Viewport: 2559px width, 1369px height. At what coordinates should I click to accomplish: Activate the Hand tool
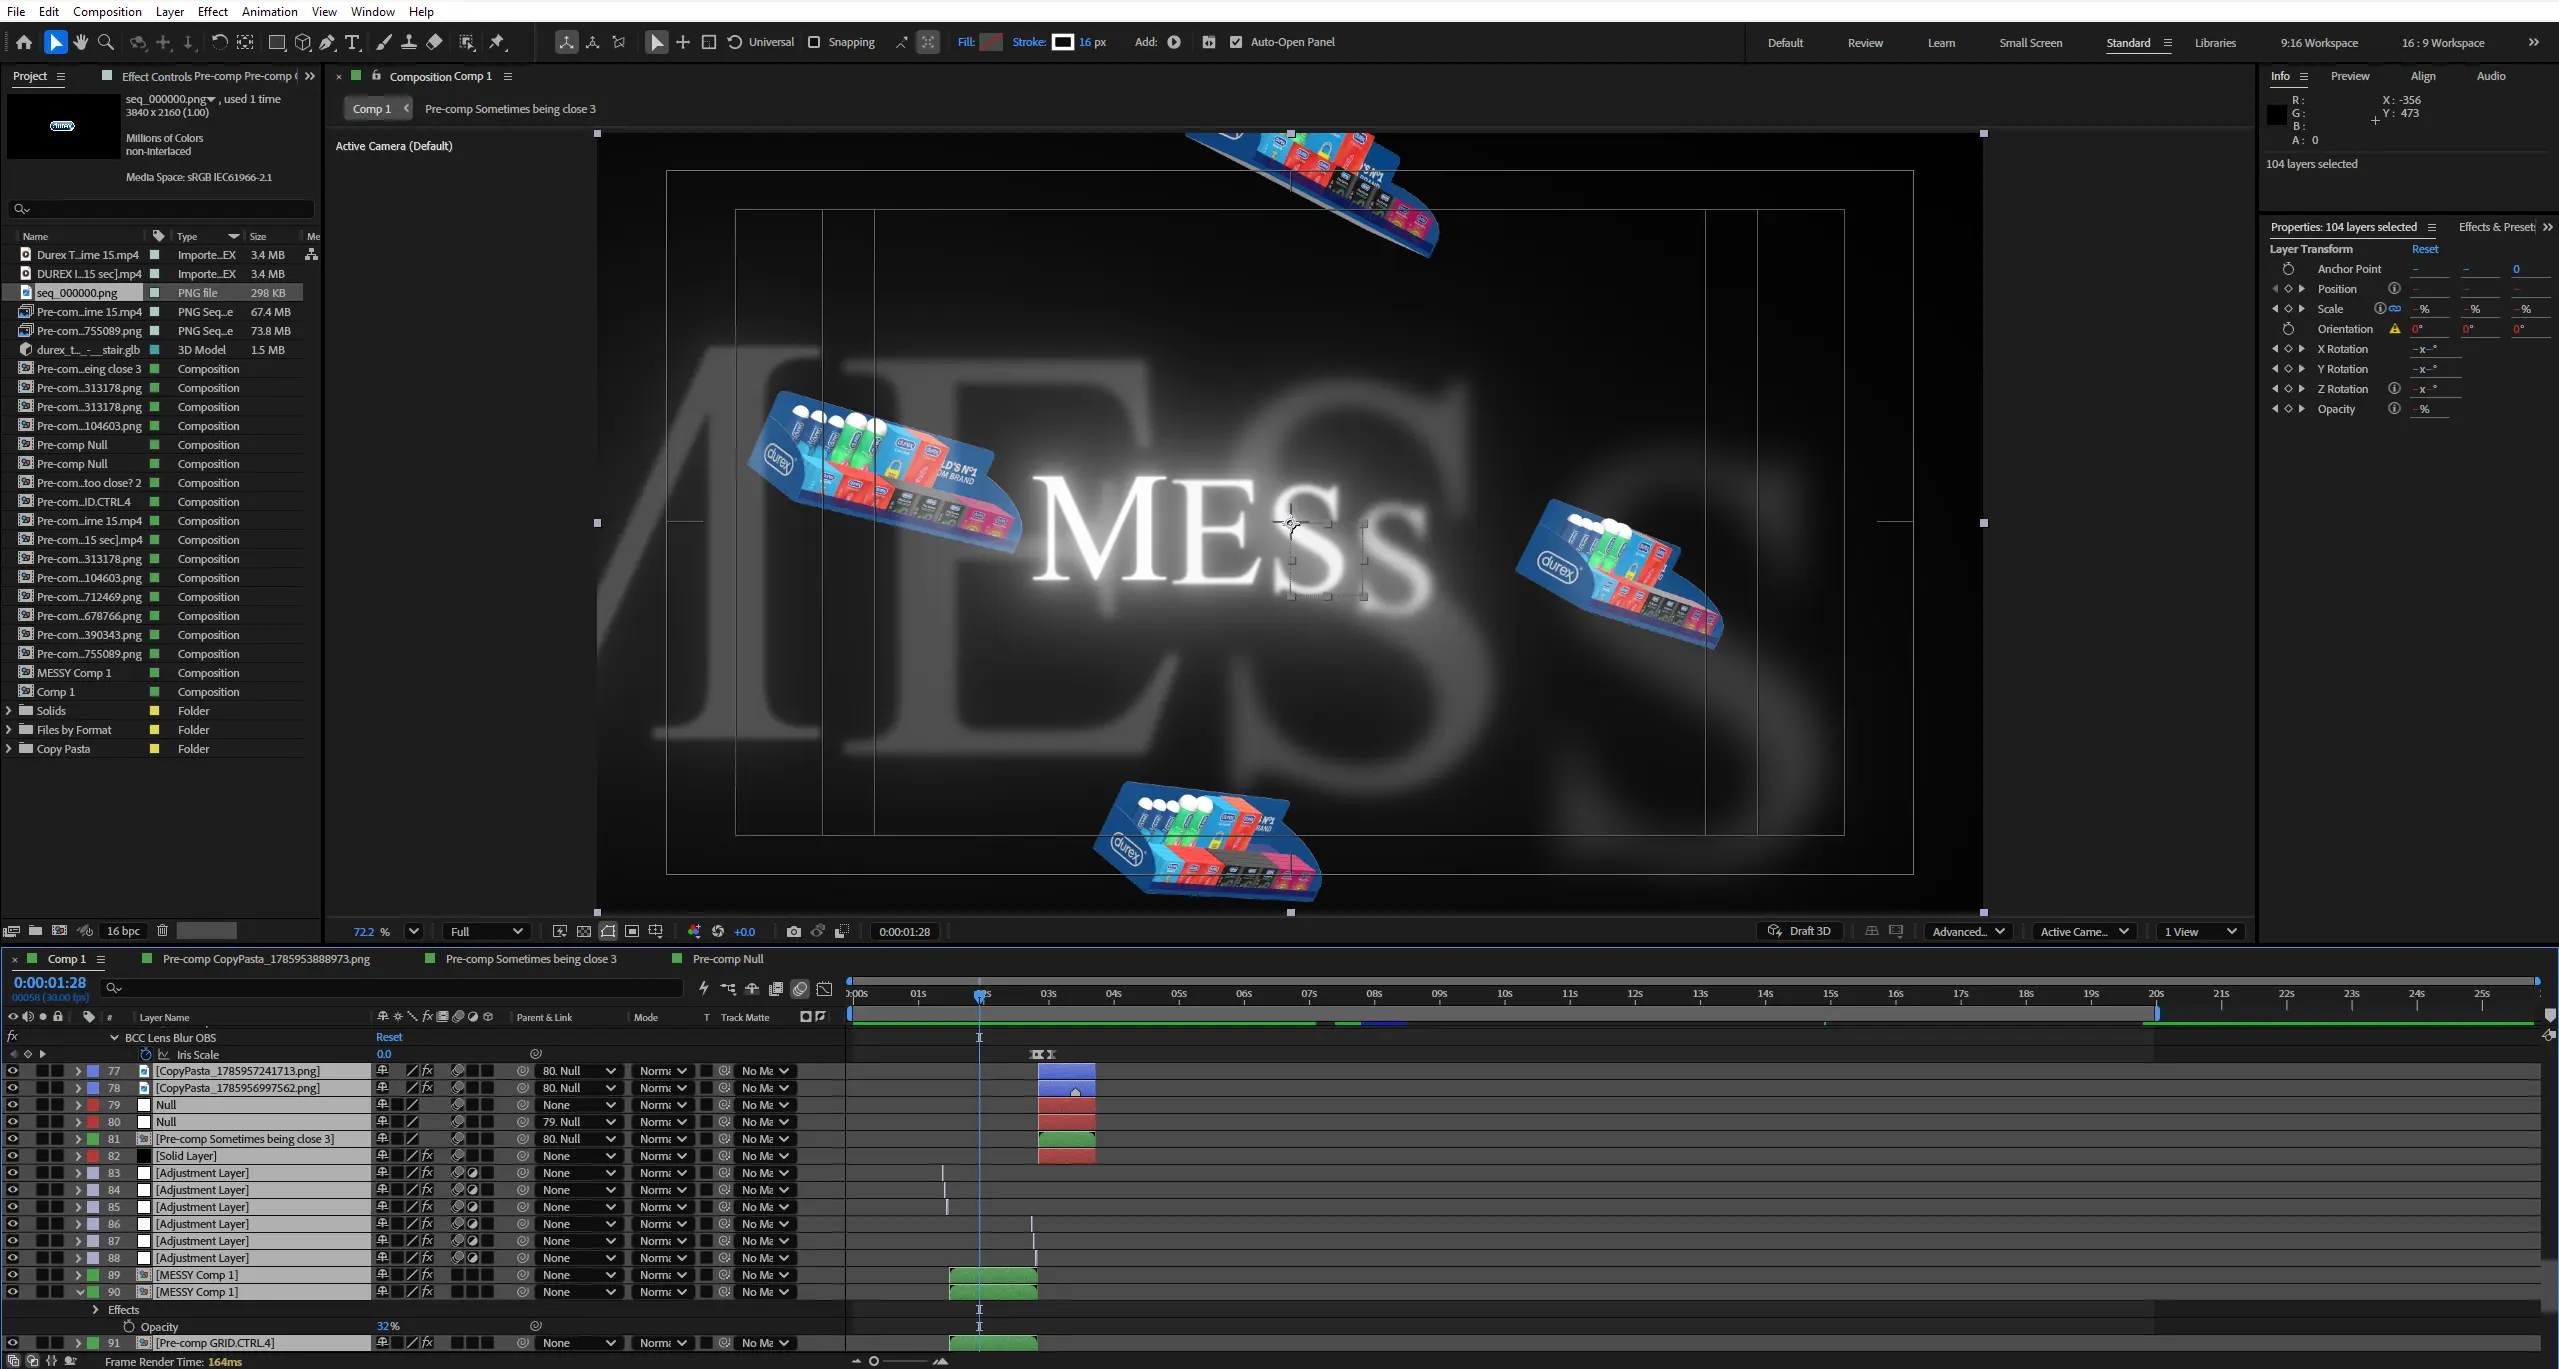click(x=80, y=42)
